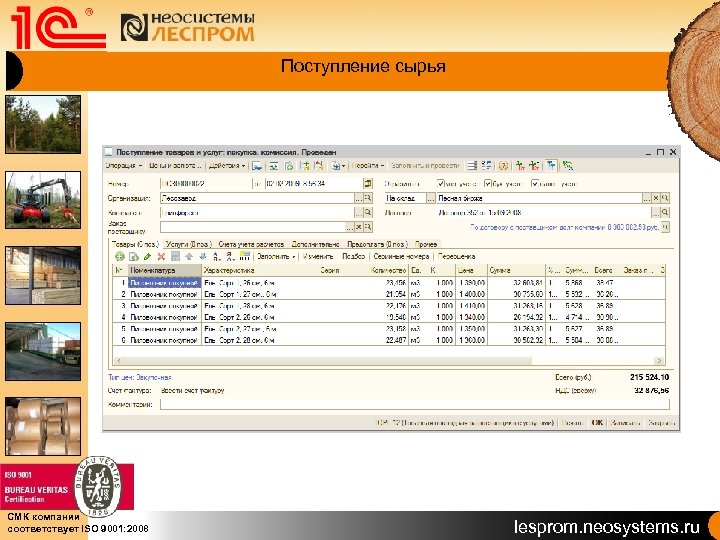Click the second Дт/Кт posting result icon
The image size is (720, 540).
click(534, 166)
